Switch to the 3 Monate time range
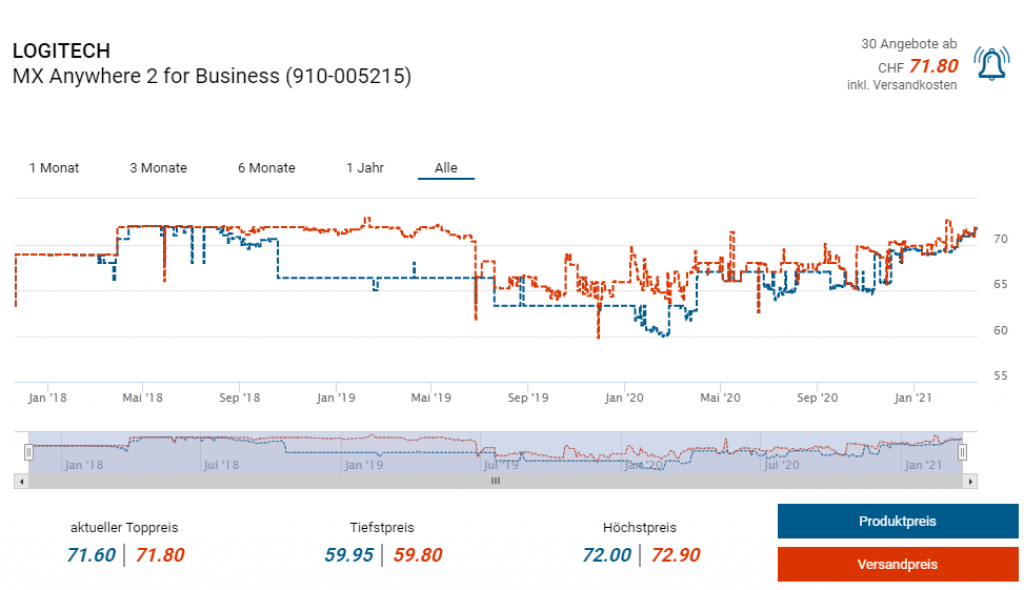Viewport: 1024px width, 590px height. [158, 168]
